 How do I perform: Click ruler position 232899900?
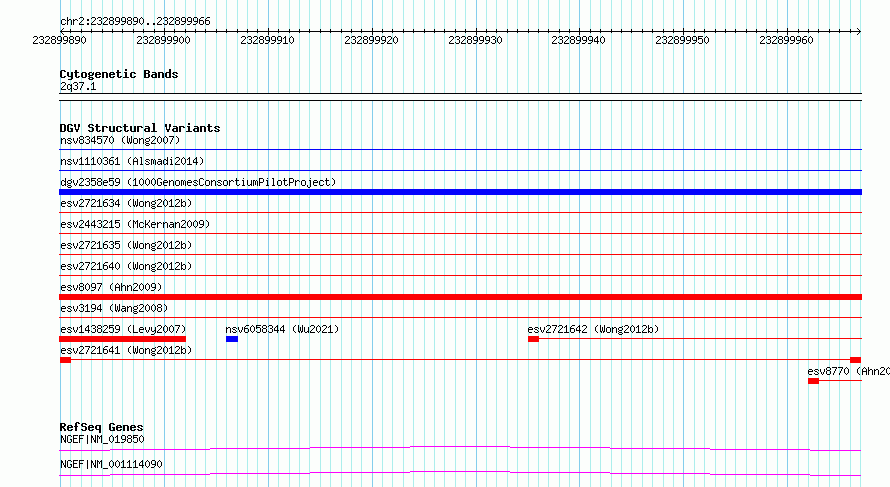[x=163, y=40]
